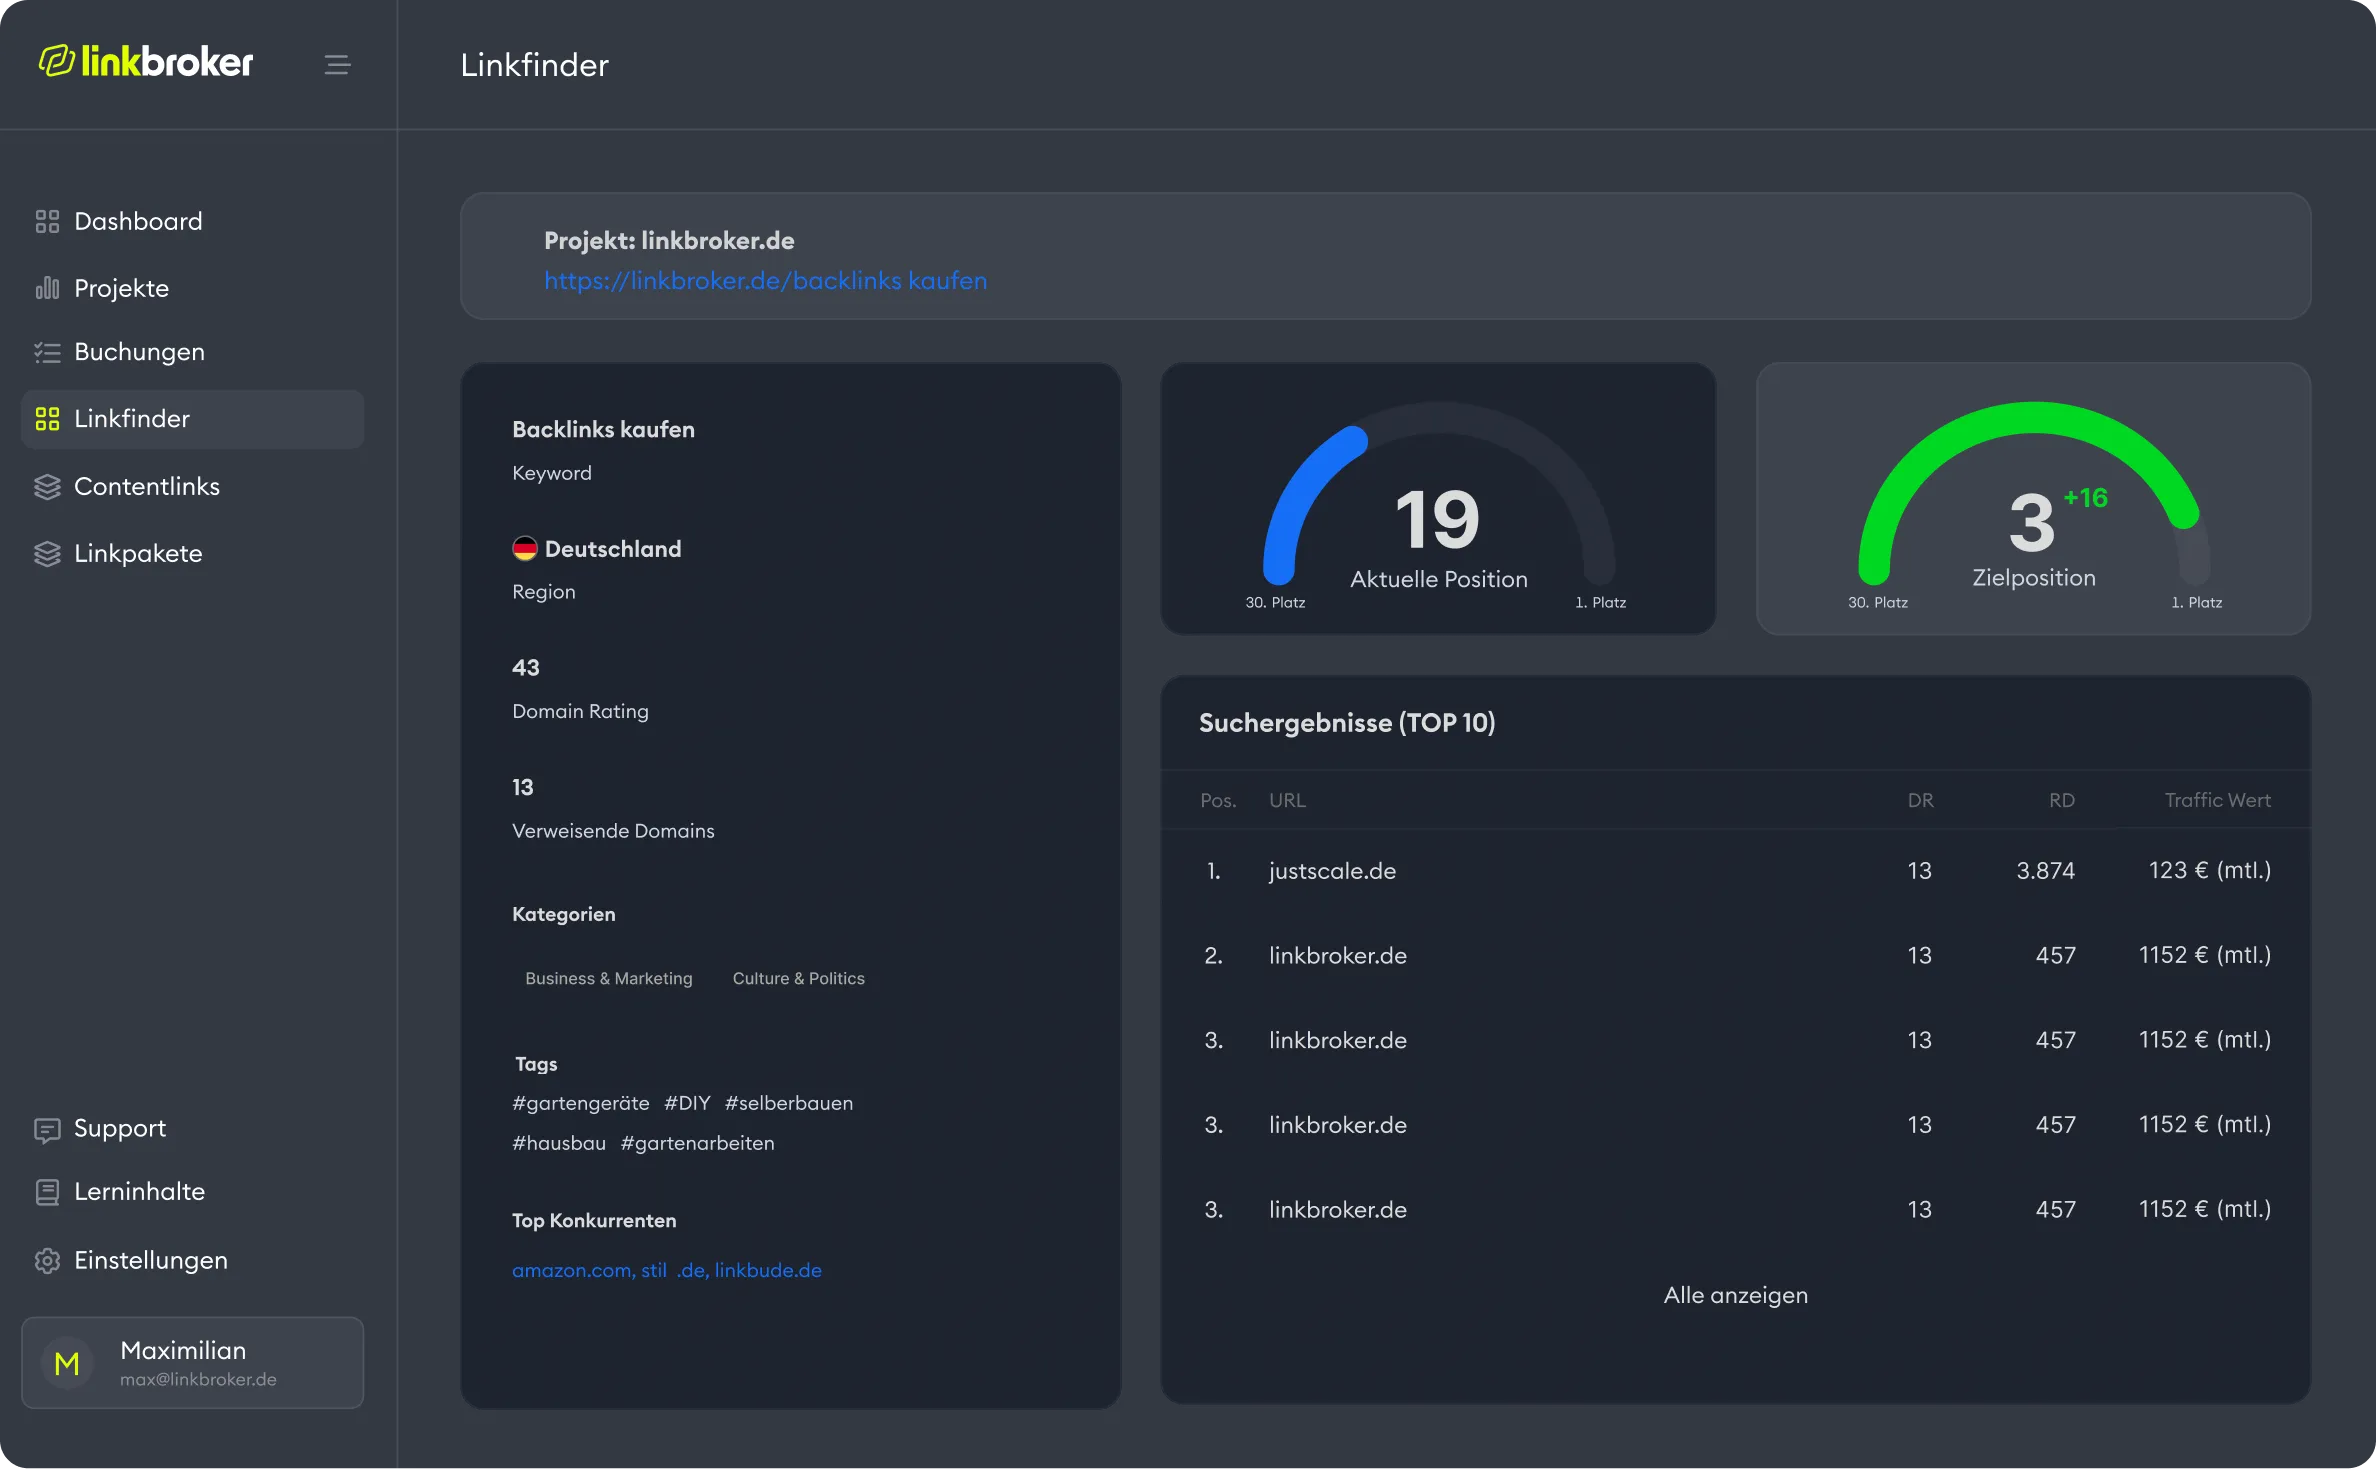The height and width of the screenshot is (1469, 2376).
Task: Click the URL column header
Action: click(x=1287, y=800)
